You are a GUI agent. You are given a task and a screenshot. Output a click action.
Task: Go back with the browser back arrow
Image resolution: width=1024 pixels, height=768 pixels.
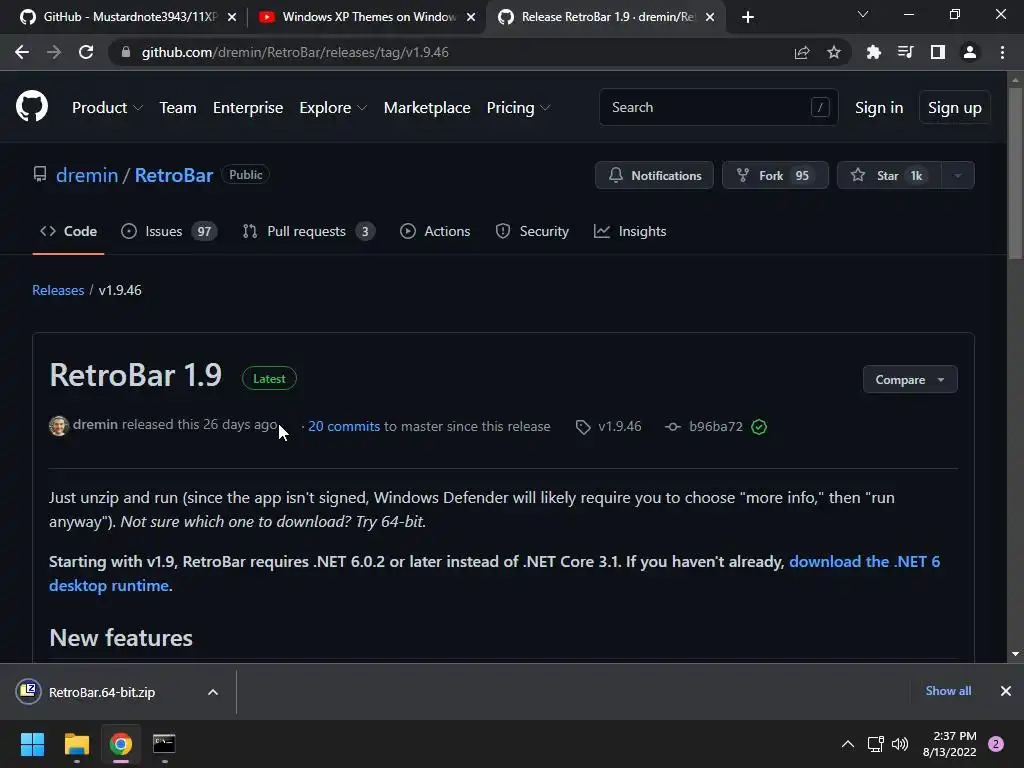pyautogui.click(x=22, y=52)
